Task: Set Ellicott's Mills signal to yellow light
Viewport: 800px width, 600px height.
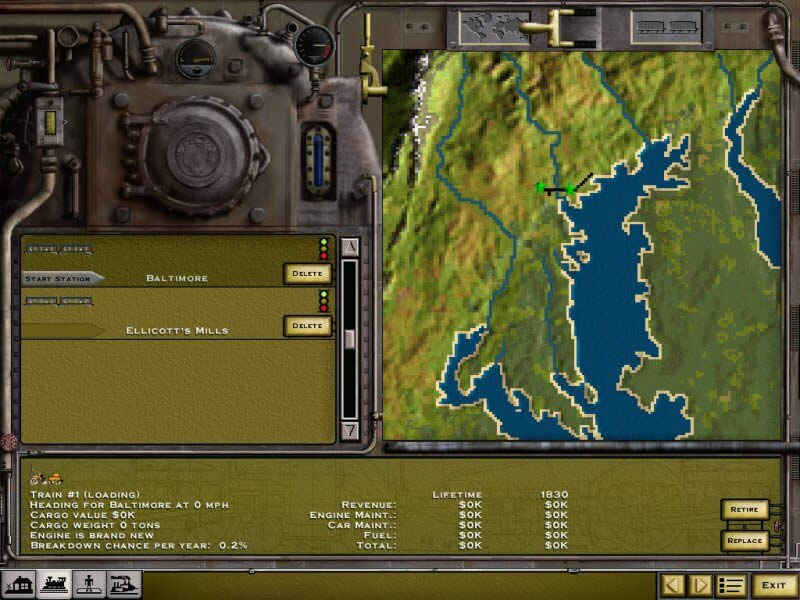Action: [323, 301]
